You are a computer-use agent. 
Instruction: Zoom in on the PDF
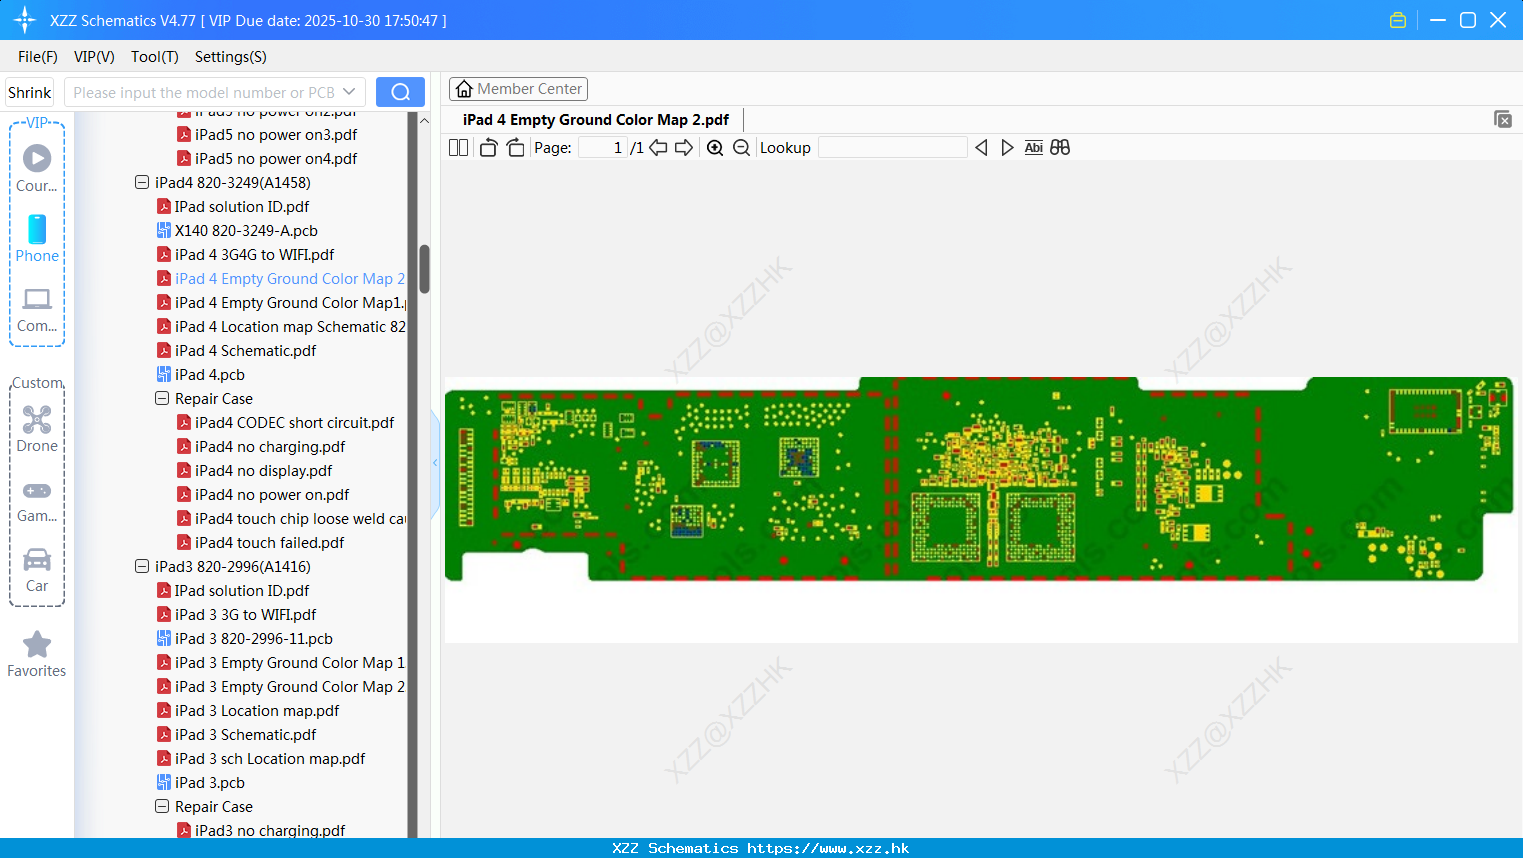[x=715, y=148]
